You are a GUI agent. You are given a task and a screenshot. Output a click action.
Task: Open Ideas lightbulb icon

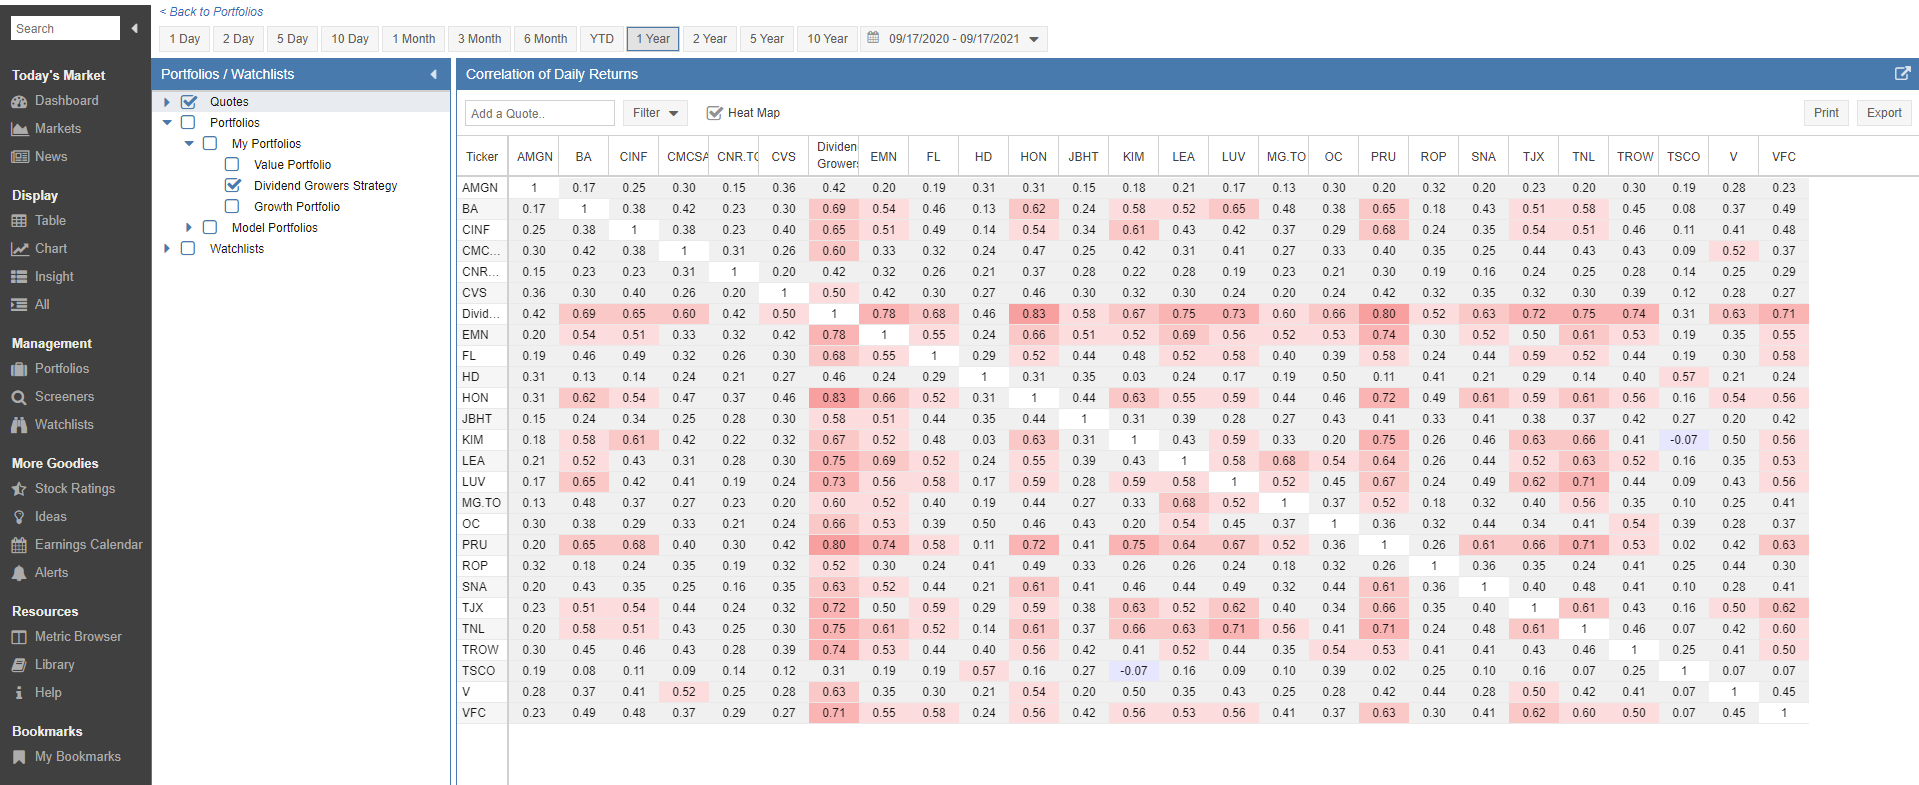(x=19, y=517)
